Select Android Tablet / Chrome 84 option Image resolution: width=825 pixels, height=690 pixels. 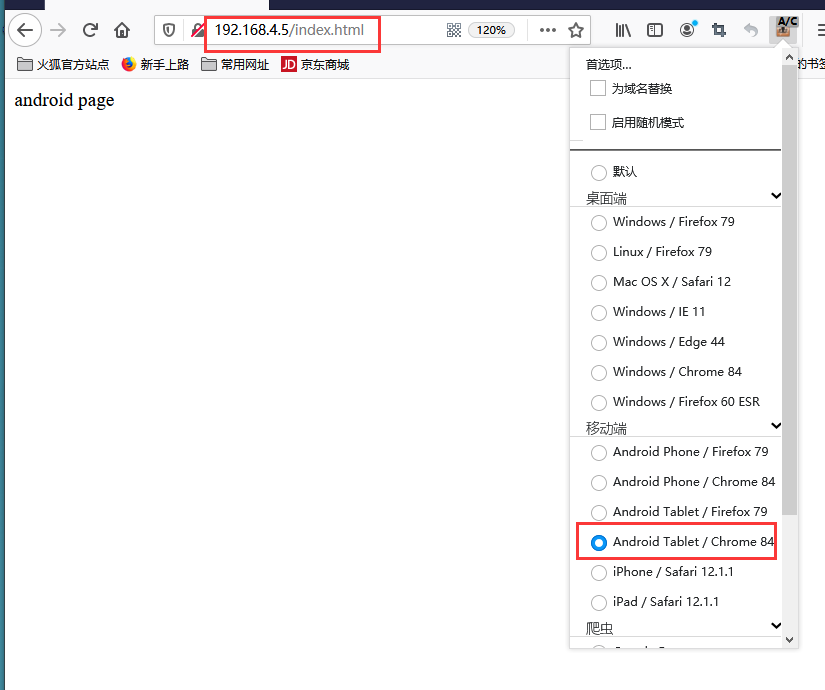click(x=599, y=543)
